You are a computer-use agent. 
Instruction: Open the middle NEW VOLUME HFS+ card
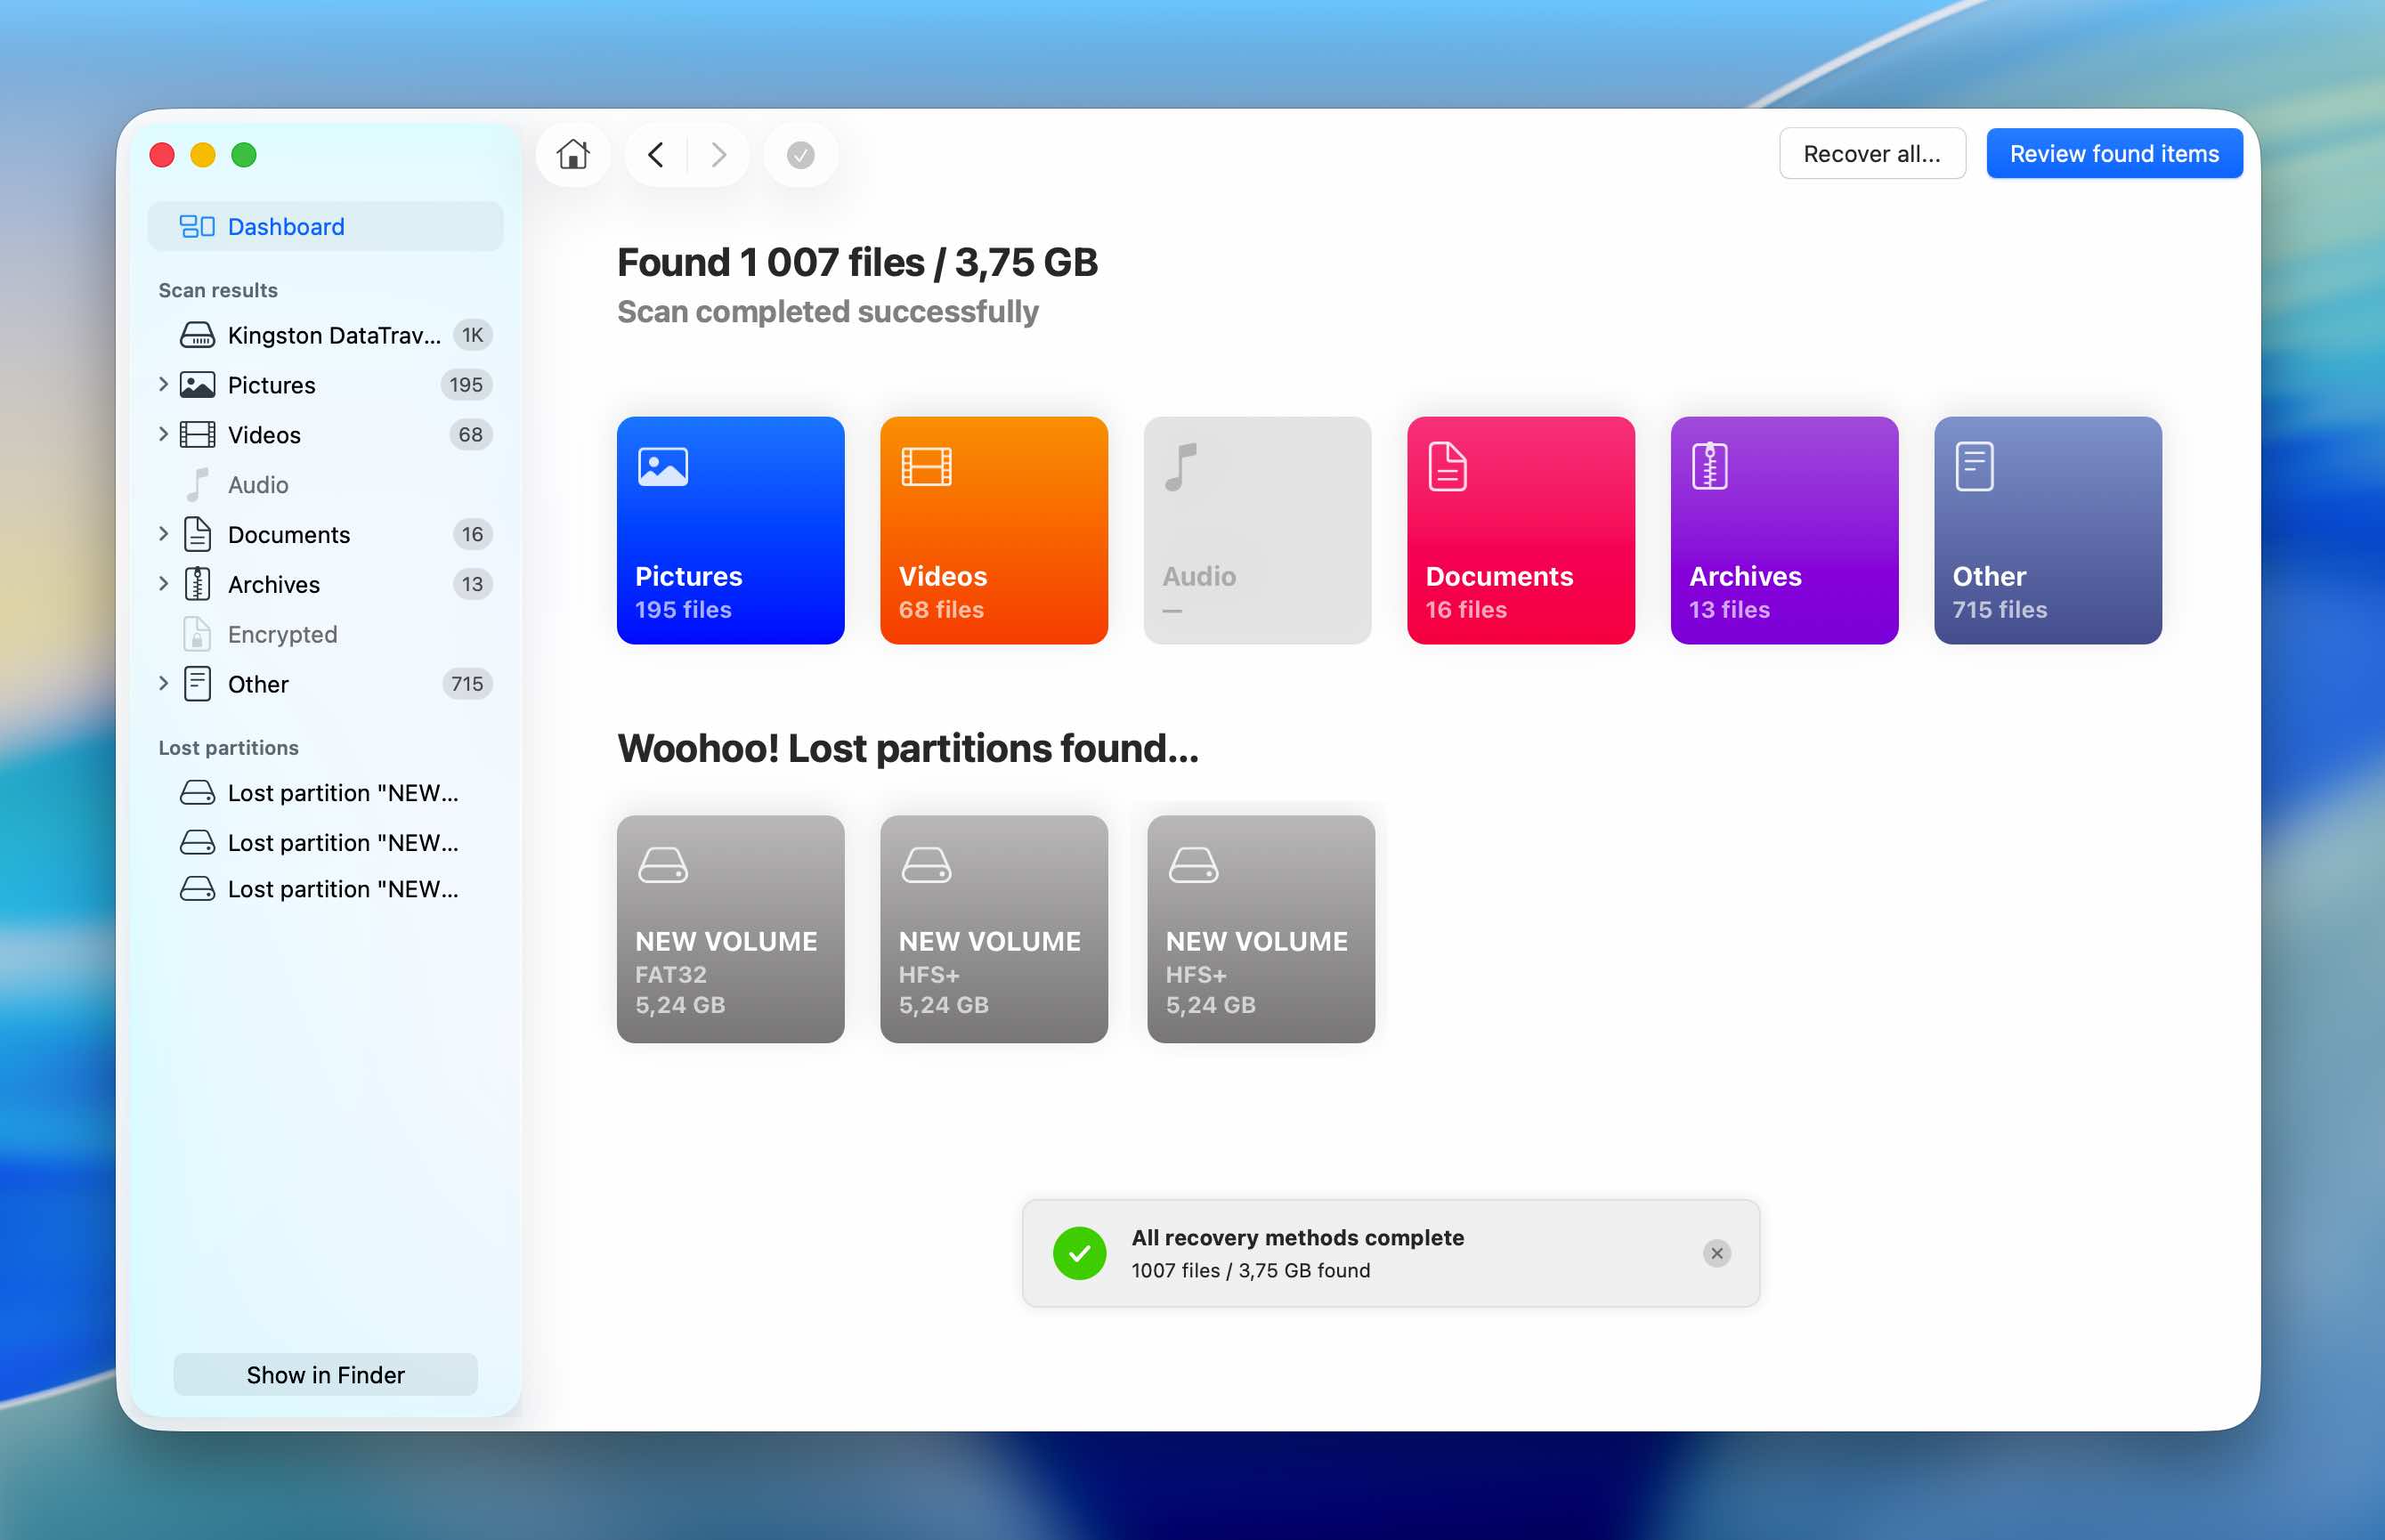pyautogui.click(x=994, y=929)
